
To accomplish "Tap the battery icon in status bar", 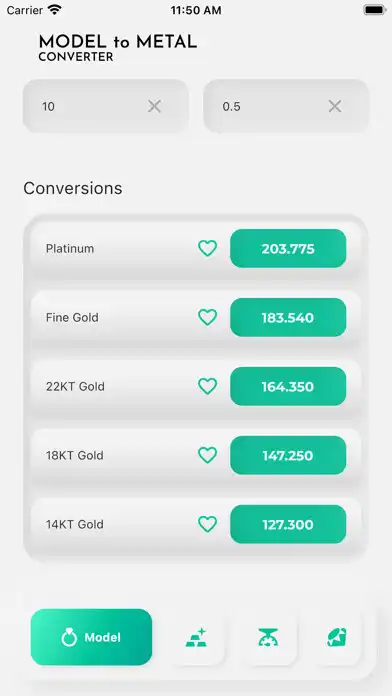I will click(375, 10).
